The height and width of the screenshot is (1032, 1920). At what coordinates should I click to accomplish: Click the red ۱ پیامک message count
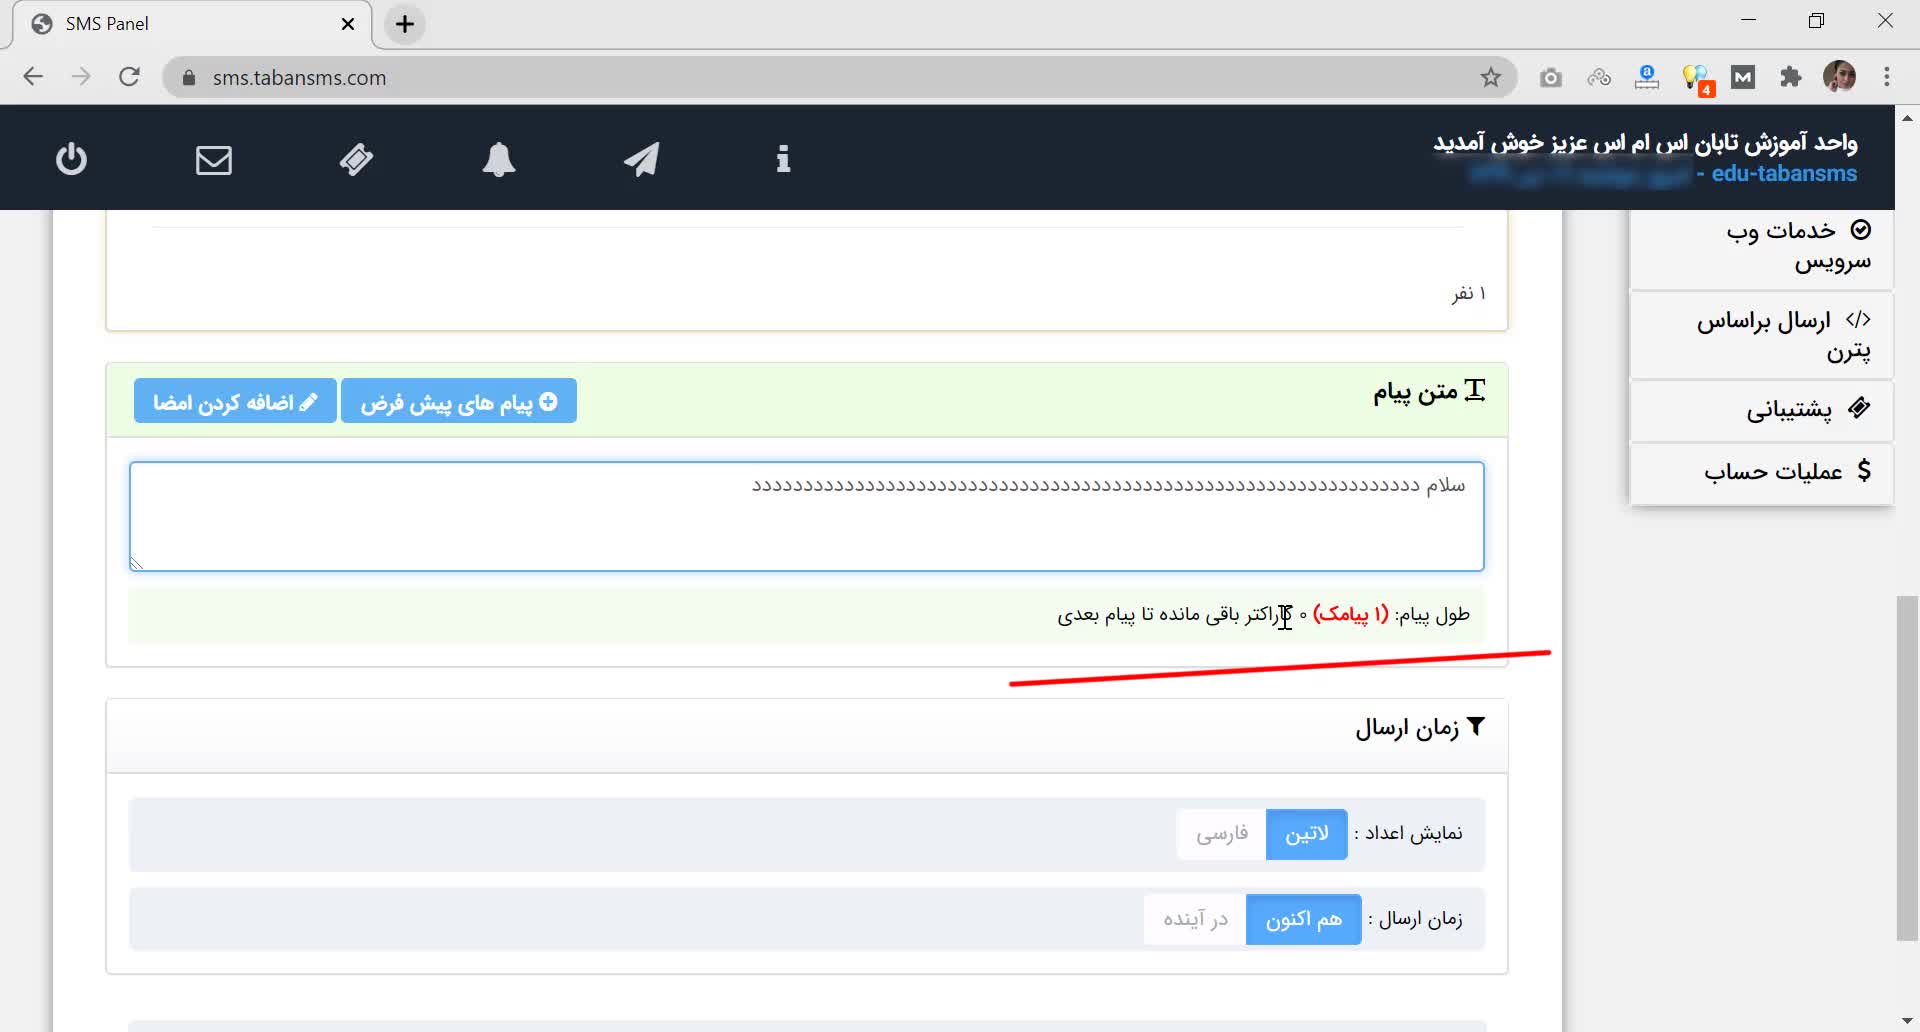pyautogui.click(x=1351, y=614)
